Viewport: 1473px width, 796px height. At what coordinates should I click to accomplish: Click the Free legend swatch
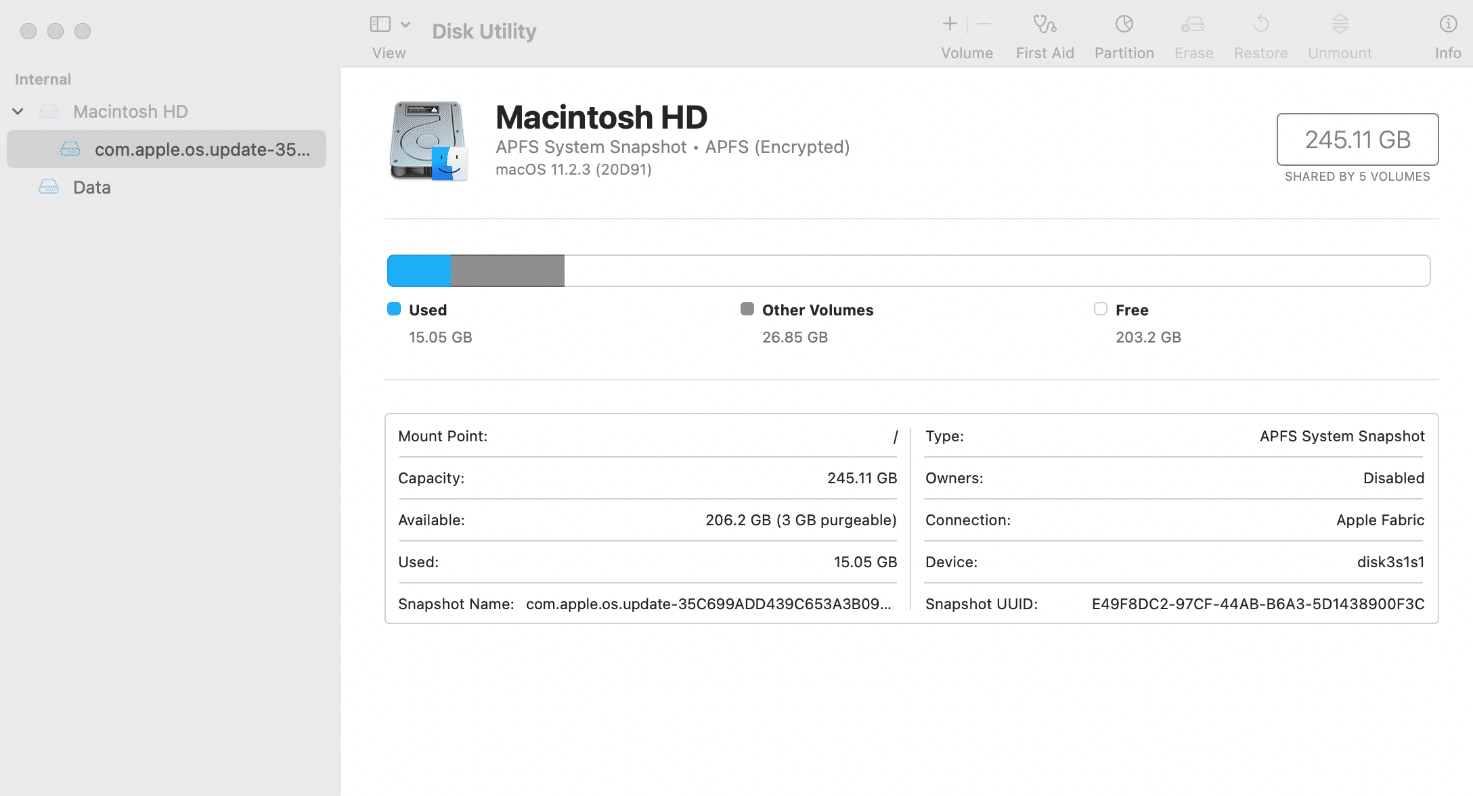pos(1100,309)
